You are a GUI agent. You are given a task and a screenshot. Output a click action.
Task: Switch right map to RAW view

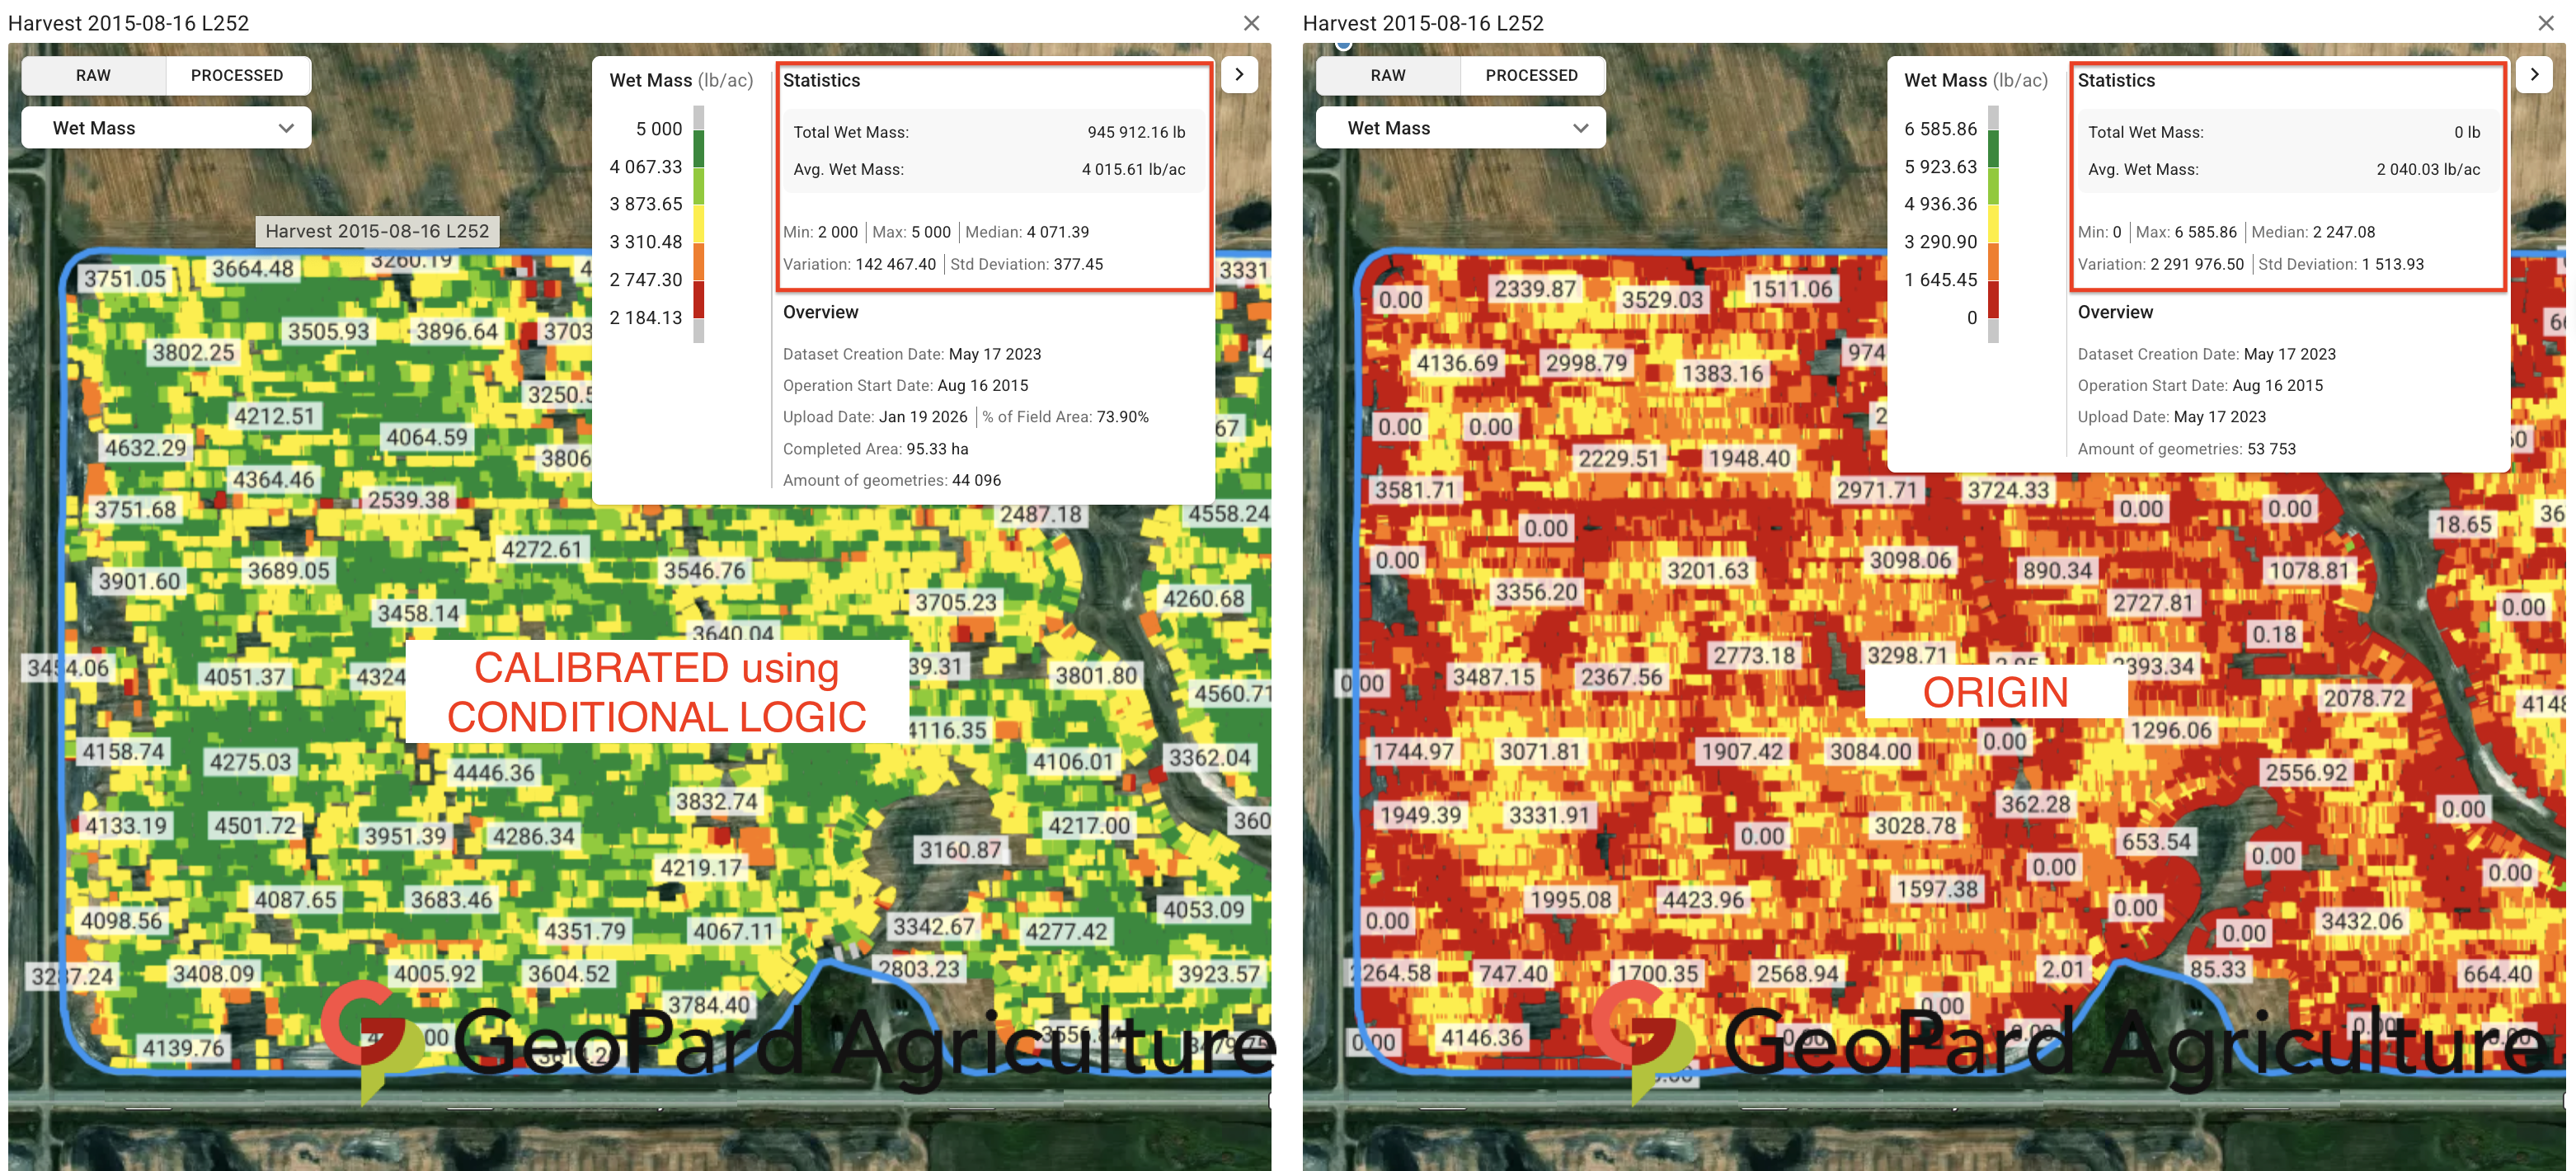(1387, 75)
